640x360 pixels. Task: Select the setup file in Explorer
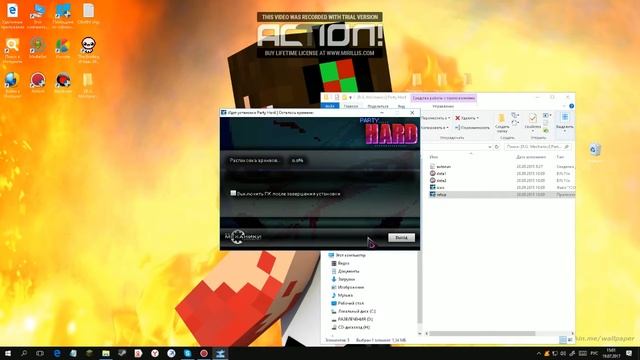(x=438, y=195)
